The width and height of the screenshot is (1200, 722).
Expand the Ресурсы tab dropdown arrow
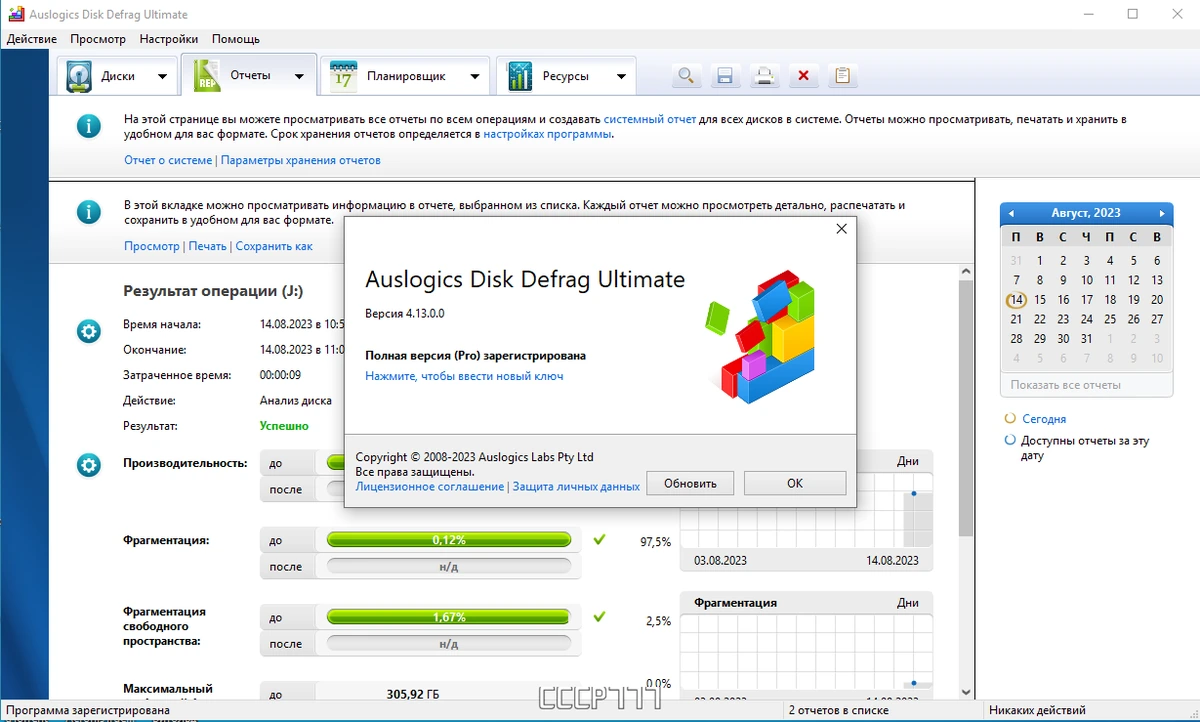pos(621,76)
